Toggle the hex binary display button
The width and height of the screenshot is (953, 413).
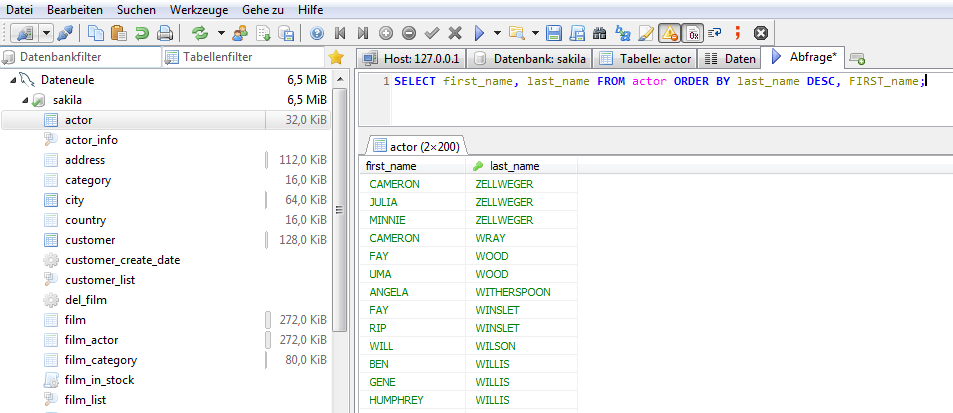click(x=692, y=33)
